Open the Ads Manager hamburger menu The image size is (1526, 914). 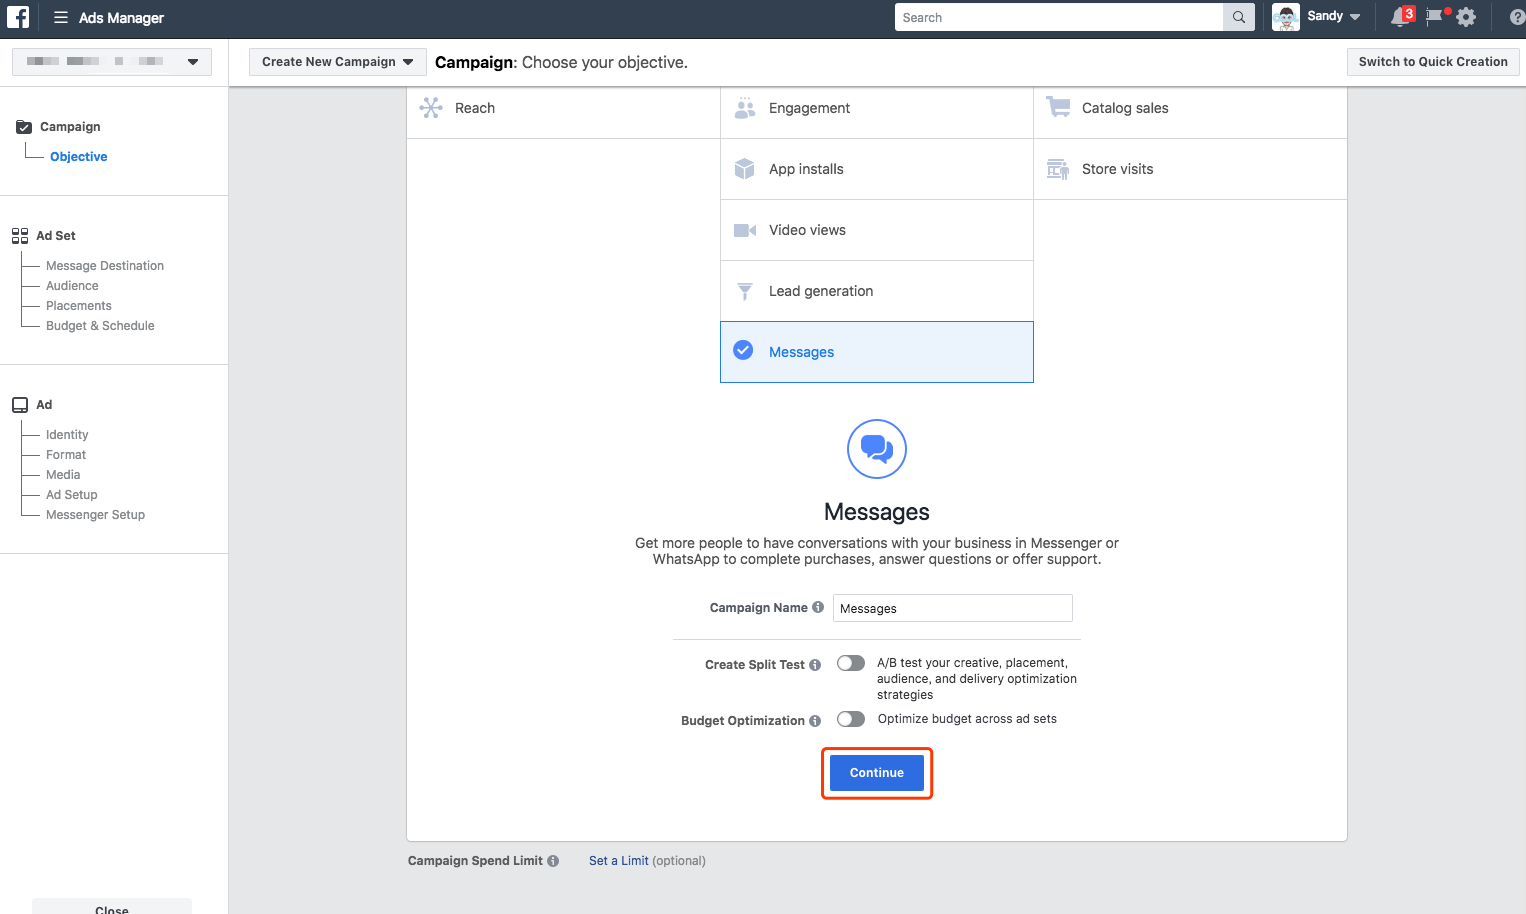[x=61, y=17]
